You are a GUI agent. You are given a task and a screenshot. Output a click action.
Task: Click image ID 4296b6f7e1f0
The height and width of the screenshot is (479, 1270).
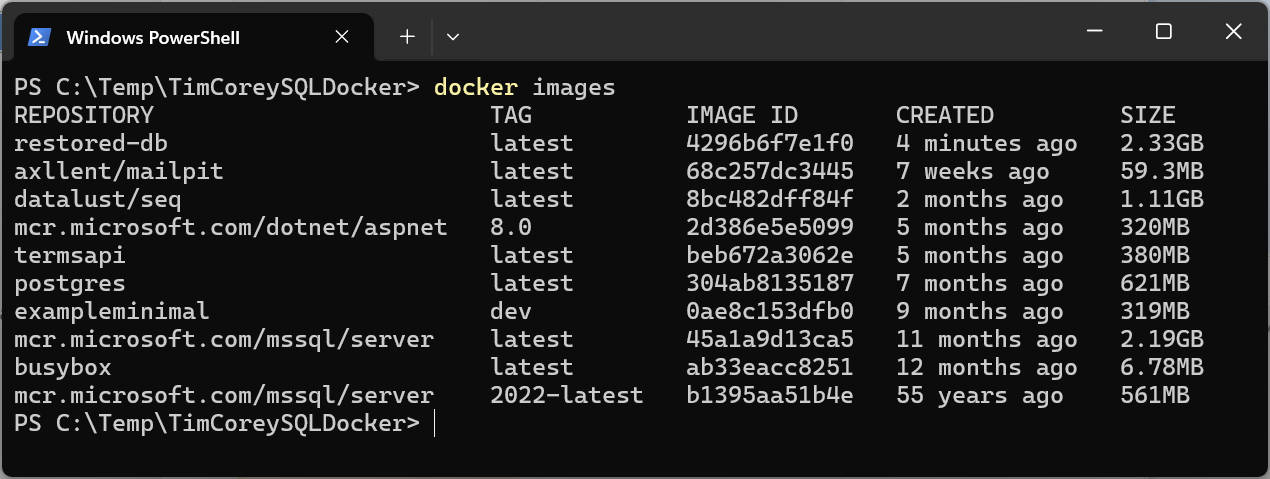pos(770,143)
